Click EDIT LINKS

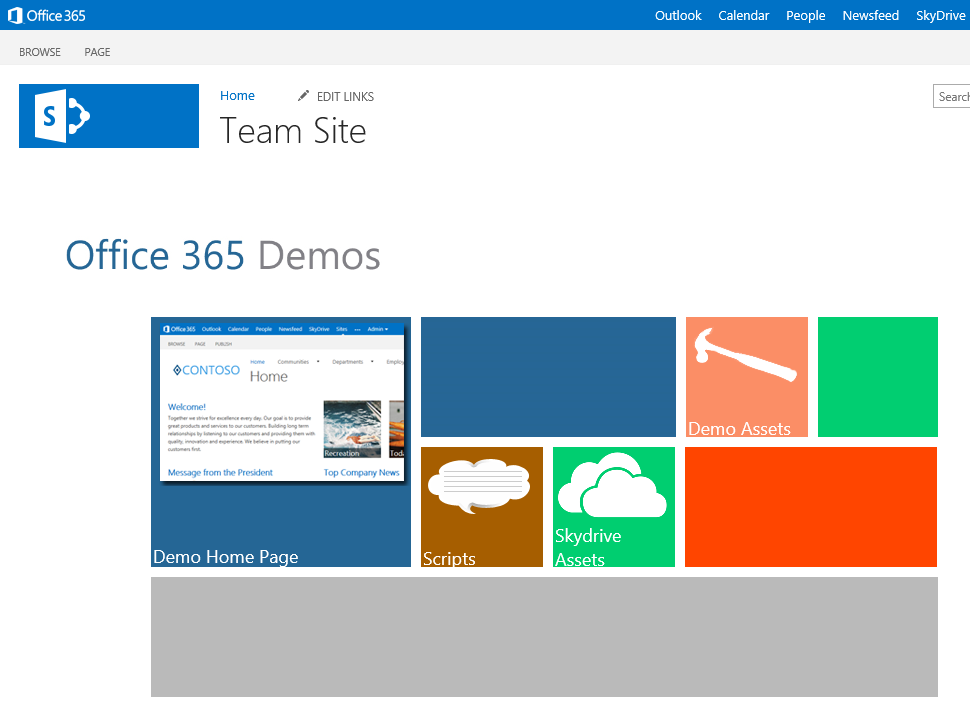click(345, 96)
